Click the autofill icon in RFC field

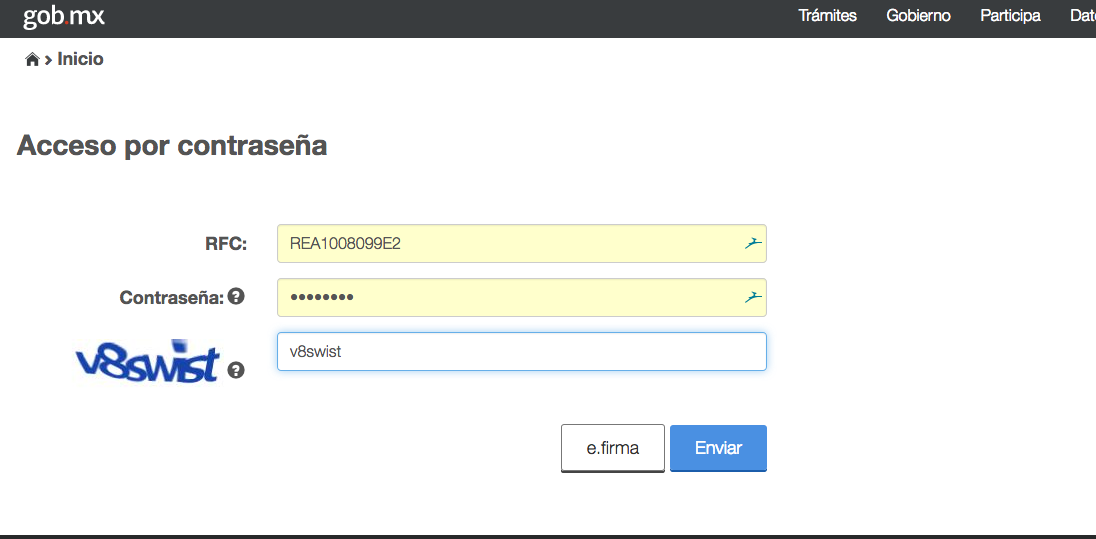(x=752, y=243)
